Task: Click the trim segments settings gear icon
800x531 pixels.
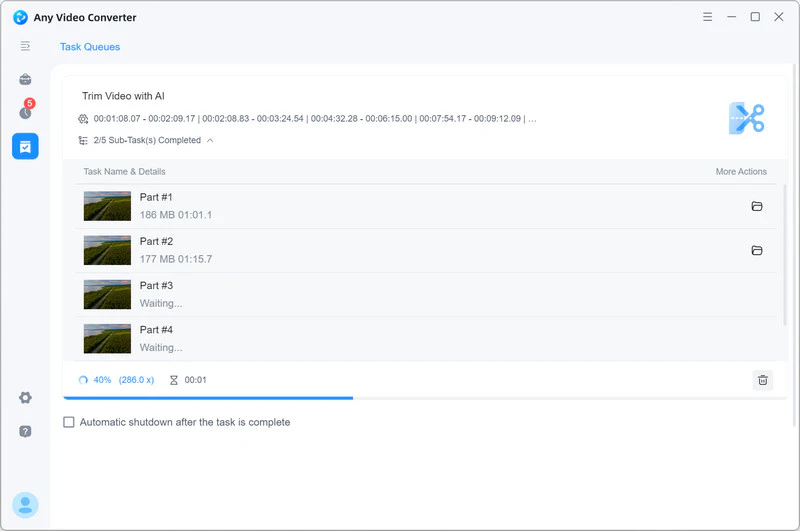Action: pos(83,119)
